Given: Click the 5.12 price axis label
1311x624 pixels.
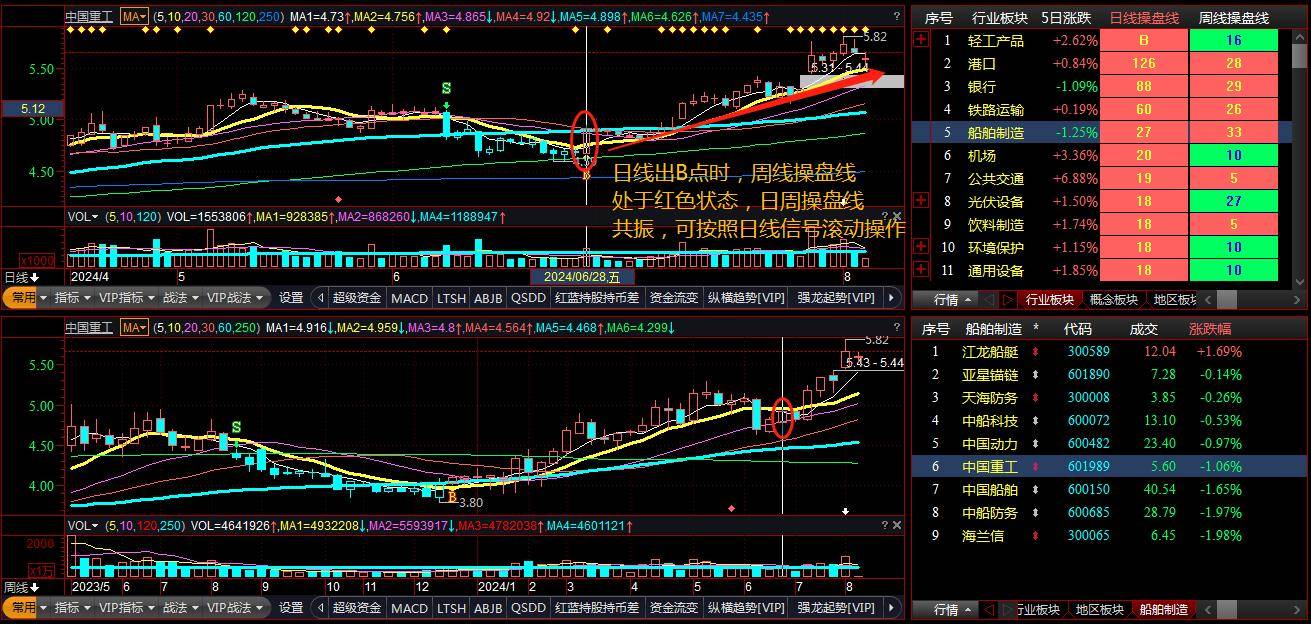Looking at the screenshot, I should click(x=31, y=108).
